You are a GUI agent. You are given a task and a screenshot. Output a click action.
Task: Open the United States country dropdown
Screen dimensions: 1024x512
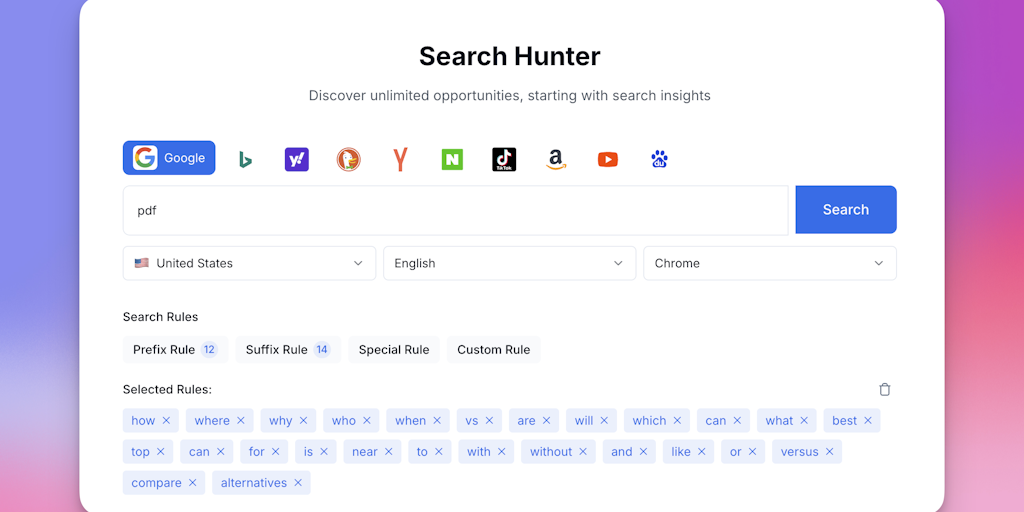249,263
